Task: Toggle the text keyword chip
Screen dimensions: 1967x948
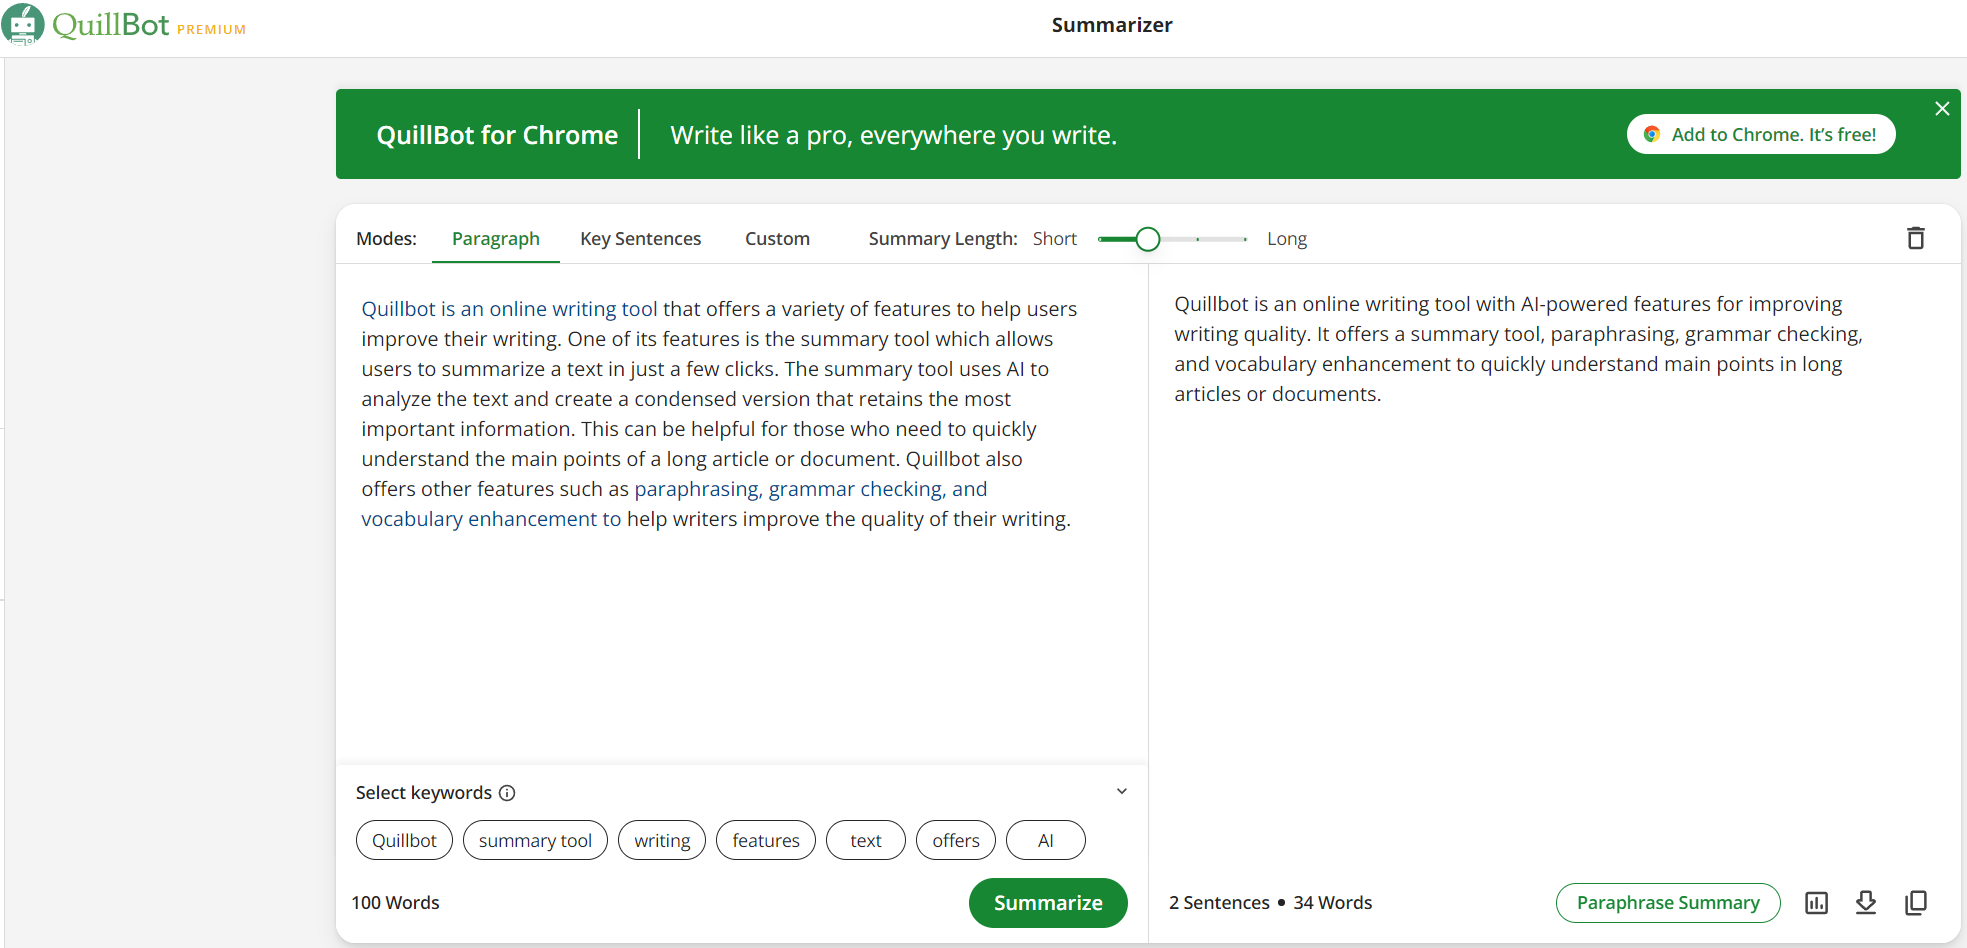Action: (x=866, y=840)
